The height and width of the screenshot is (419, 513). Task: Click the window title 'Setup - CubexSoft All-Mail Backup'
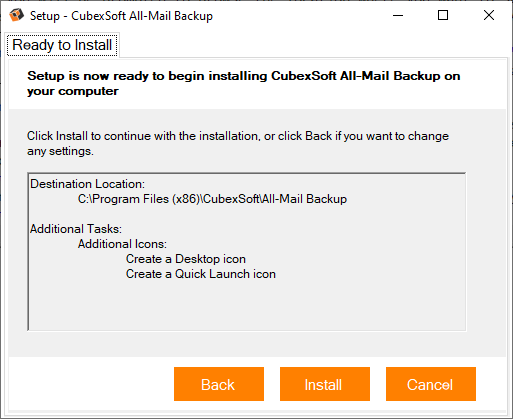121,16
